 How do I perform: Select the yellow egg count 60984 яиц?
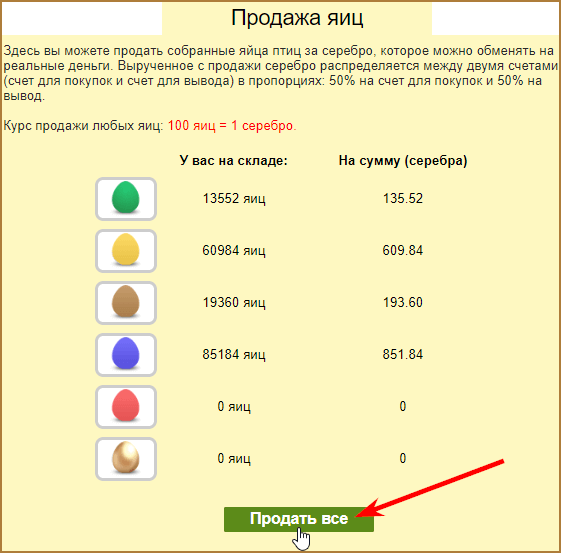tap(234, 250)
